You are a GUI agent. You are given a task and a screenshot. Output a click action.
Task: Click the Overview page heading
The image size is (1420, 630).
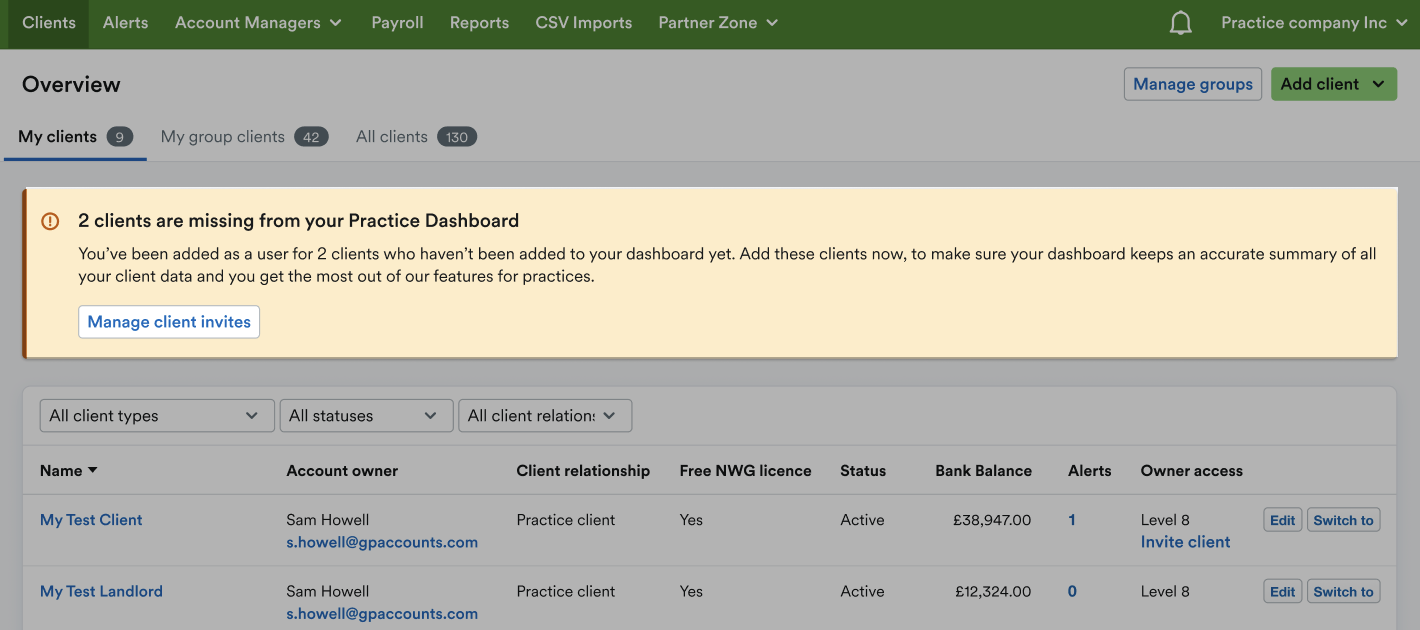tap(71, 85)
